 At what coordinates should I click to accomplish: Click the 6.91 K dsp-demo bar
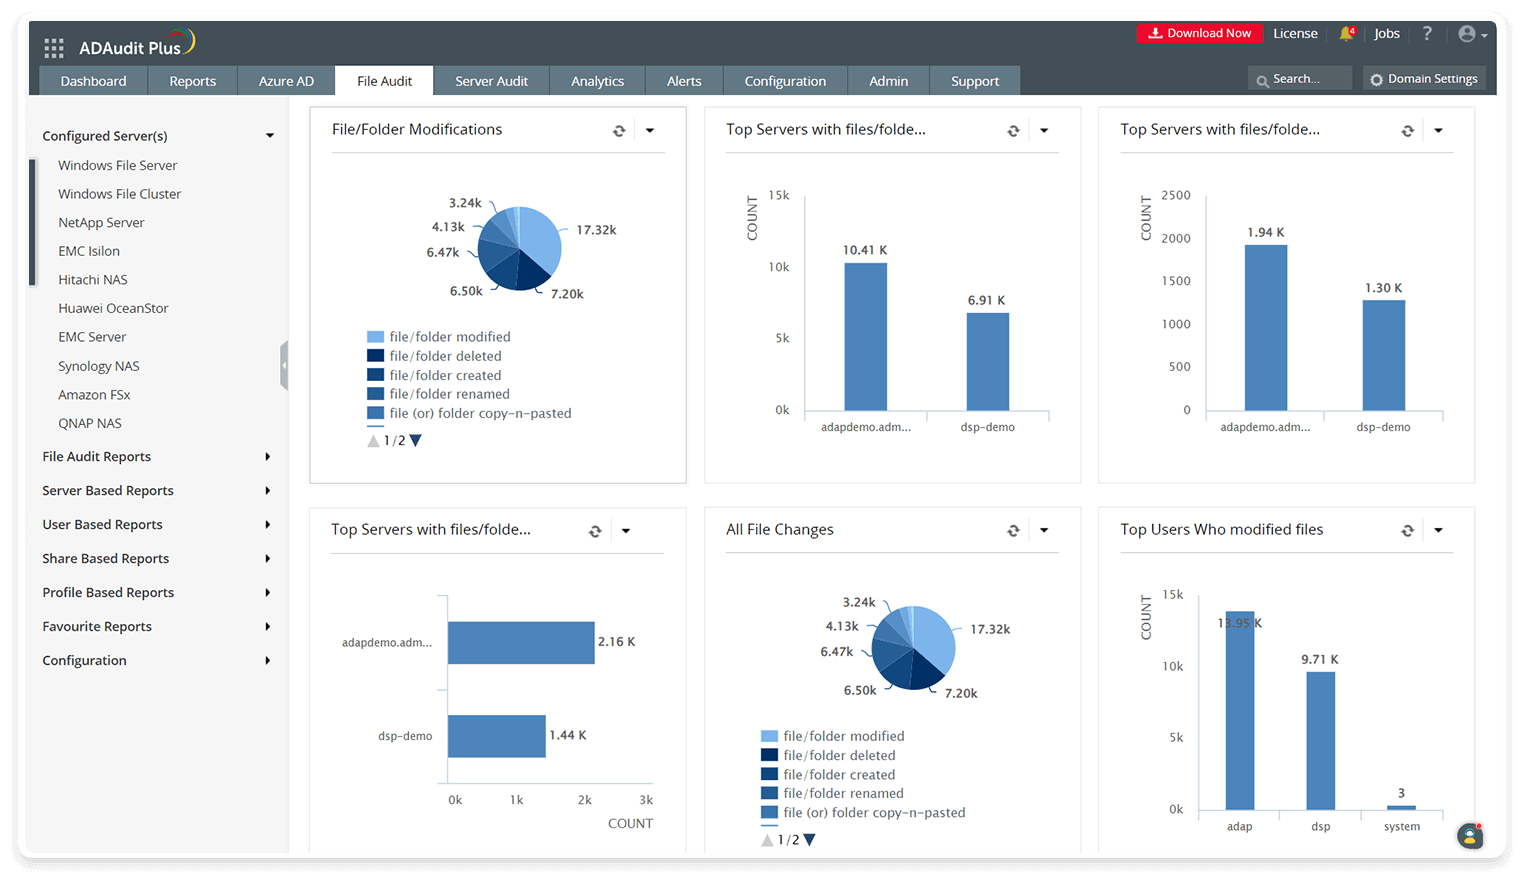988,362
